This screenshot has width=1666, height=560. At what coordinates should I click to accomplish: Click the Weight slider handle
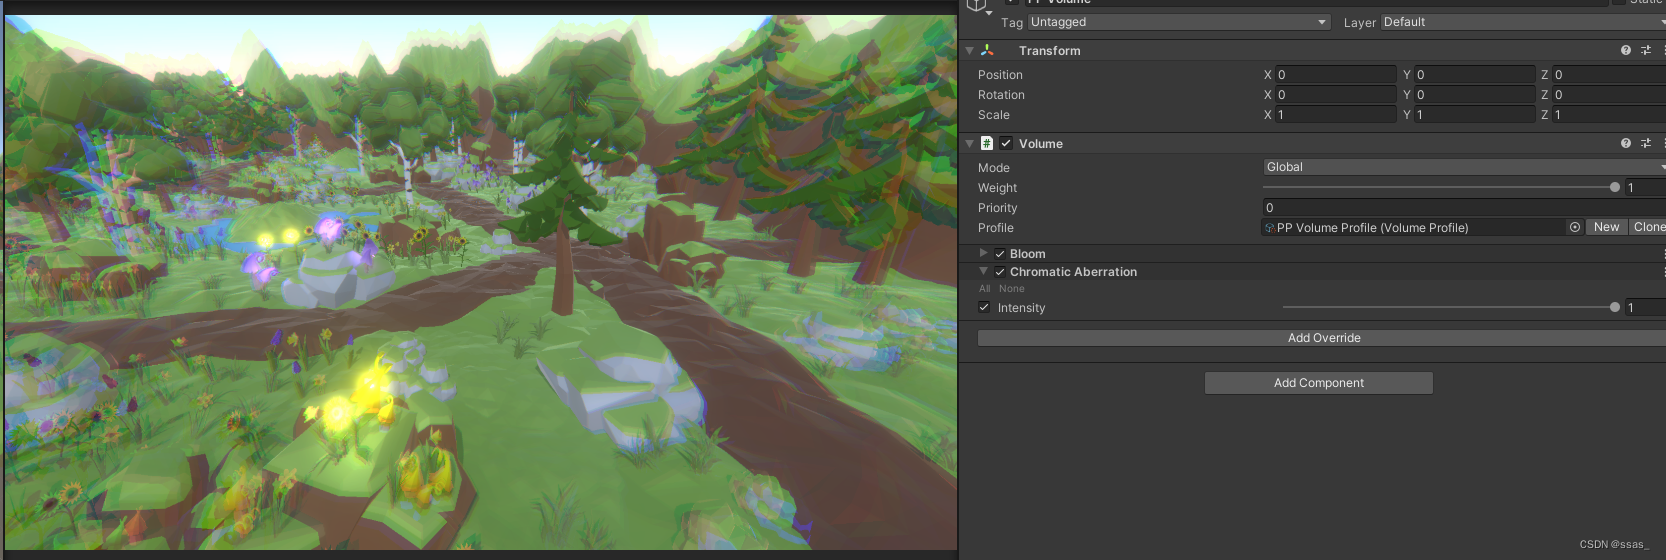1615,187
